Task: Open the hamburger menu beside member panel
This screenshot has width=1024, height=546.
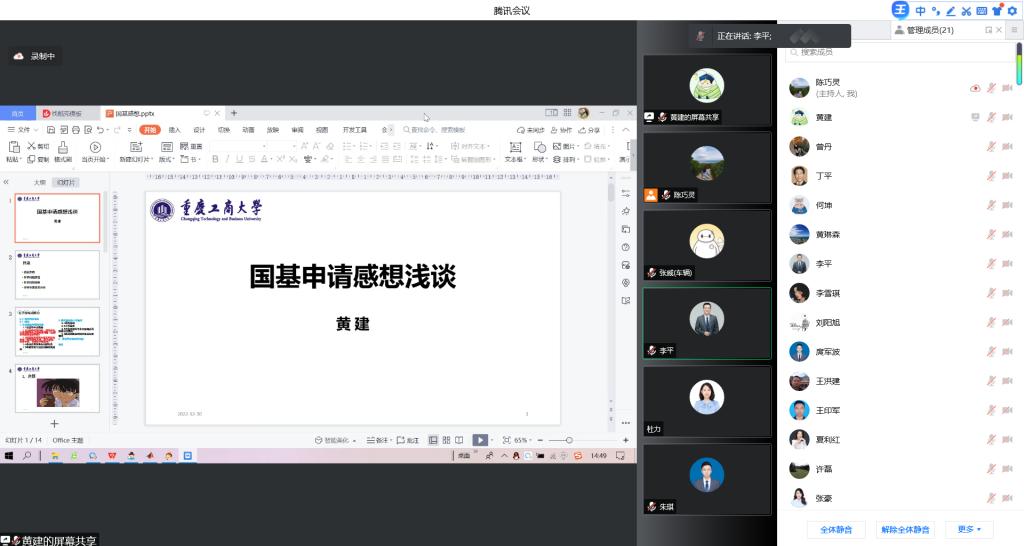Action: [x=1013, y=30]
